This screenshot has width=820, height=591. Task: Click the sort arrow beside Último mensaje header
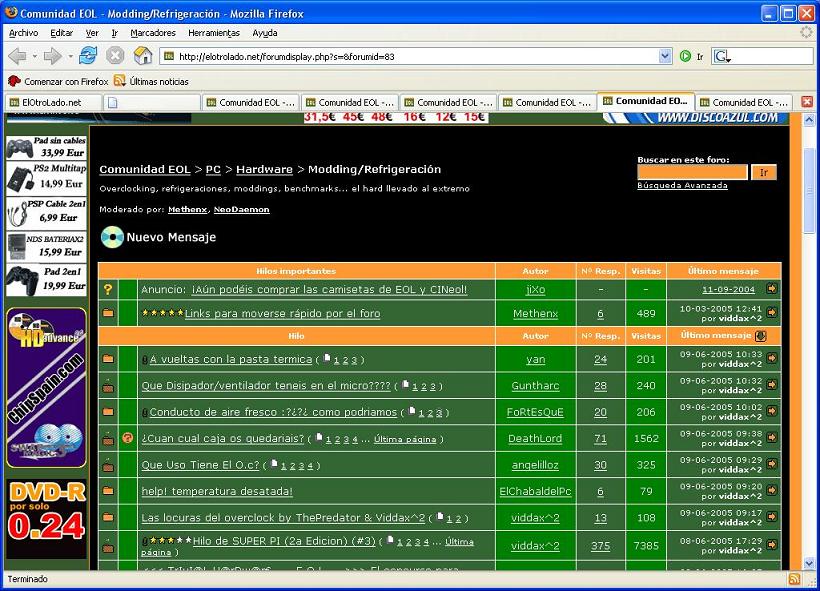761,336
